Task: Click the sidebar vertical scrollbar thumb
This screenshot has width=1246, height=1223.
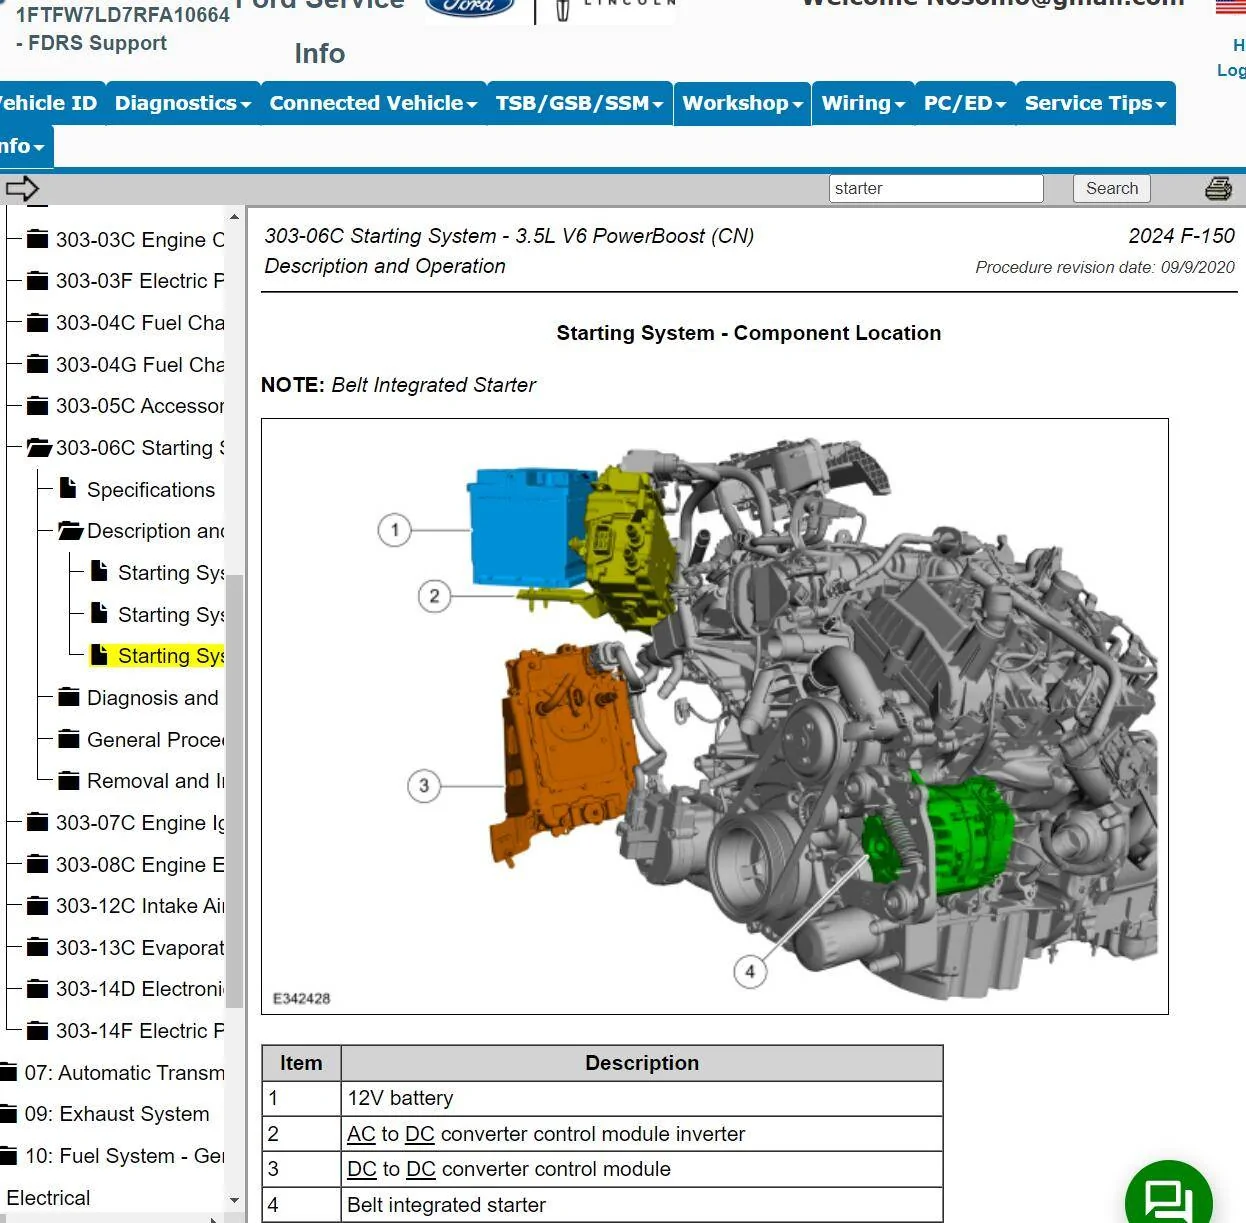Action: point(234,790)
